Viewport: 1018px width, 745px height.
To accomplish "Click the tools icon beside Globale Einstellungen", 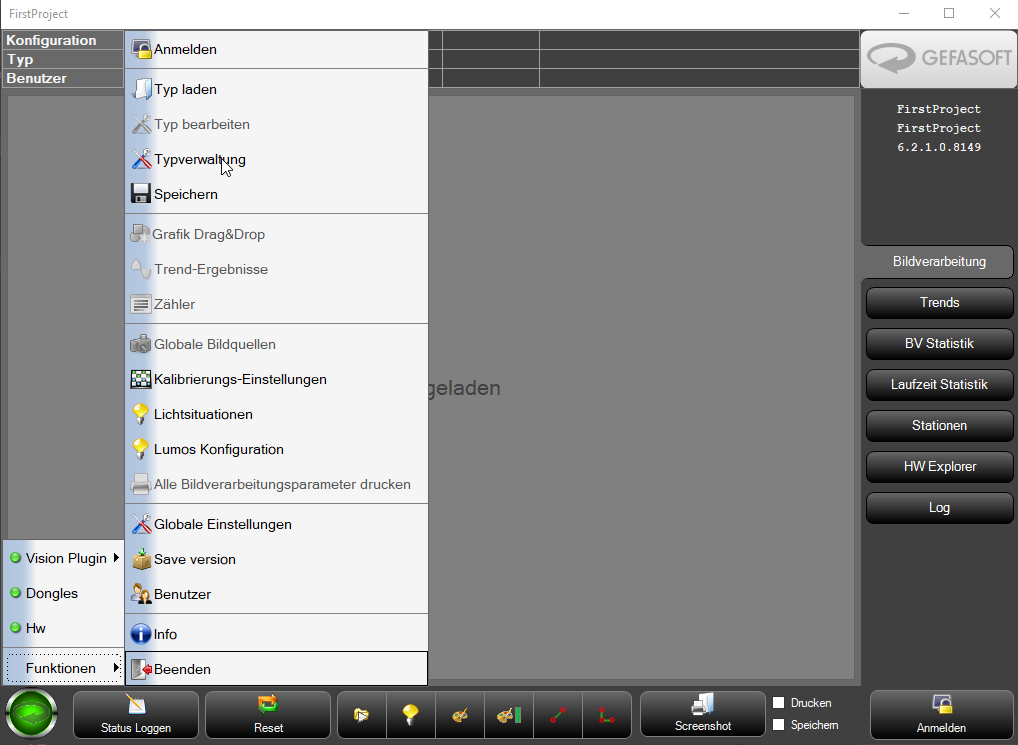I will tap(141, 524).
